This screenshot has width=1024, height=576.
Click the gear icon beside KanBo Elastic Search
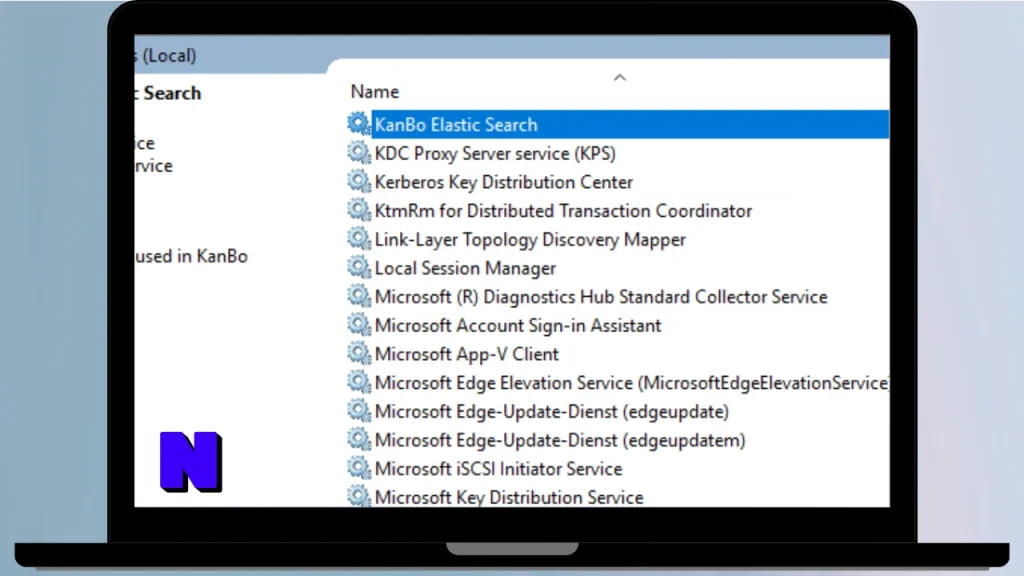[x=359, y=123]
